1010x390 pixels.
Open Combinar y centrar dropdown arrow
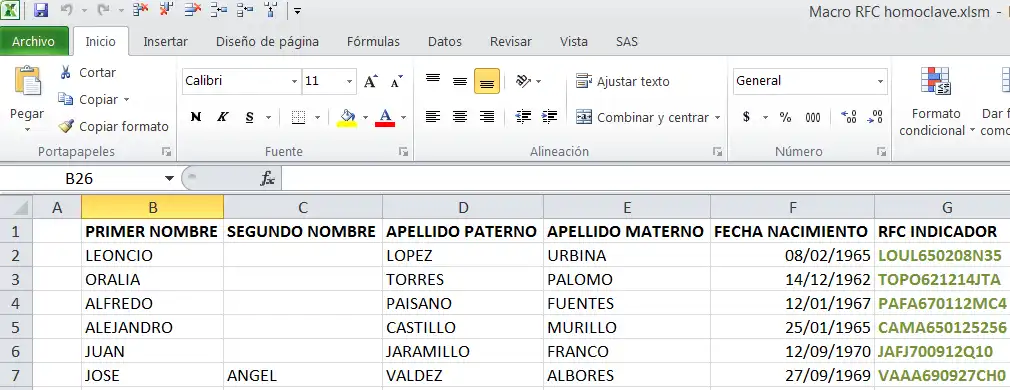[717, 118]
